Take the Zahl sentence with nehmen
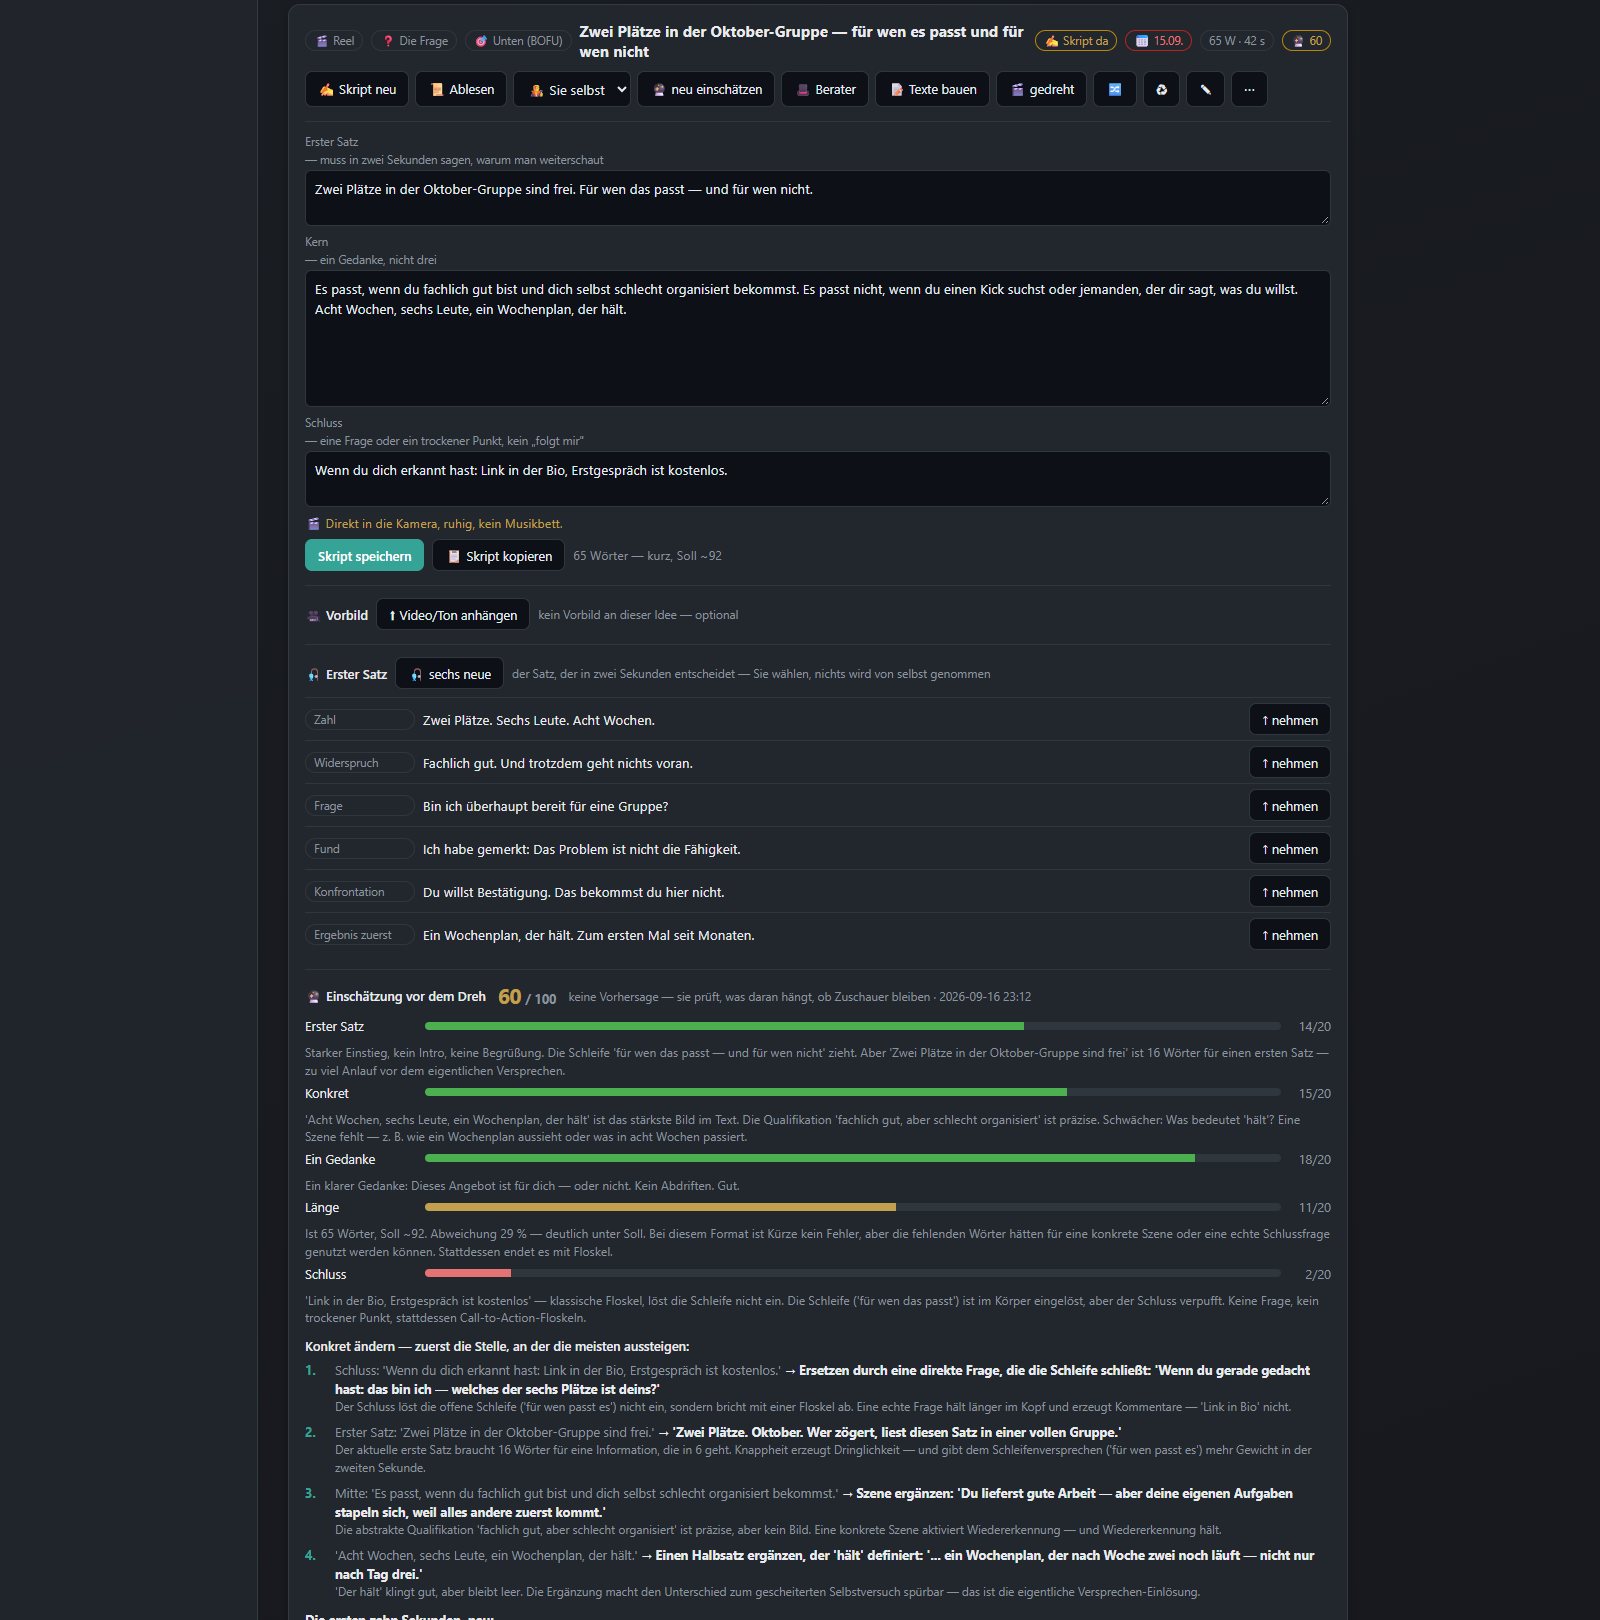 tap(1289, 720)
